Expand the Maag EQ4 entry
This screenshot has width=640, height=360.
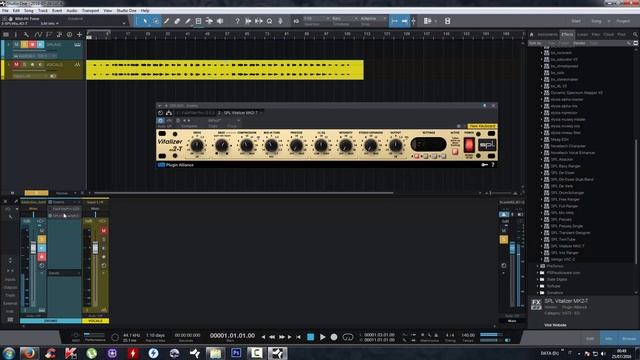pyautogui.click(x=542, y=139)
